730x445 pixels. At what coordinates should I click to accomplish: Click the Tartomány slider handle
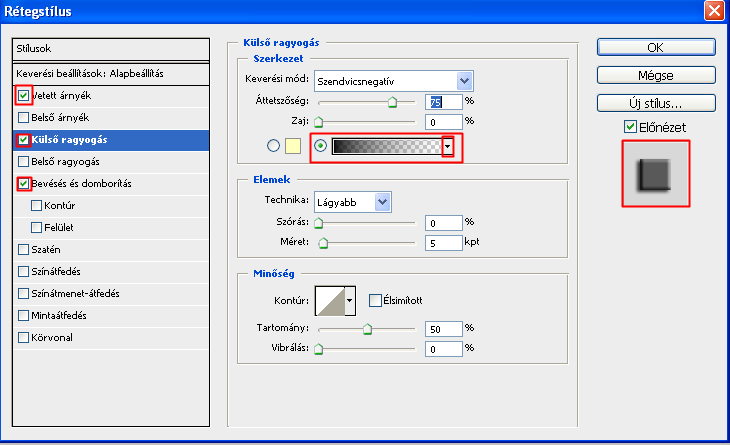(367, 329)
